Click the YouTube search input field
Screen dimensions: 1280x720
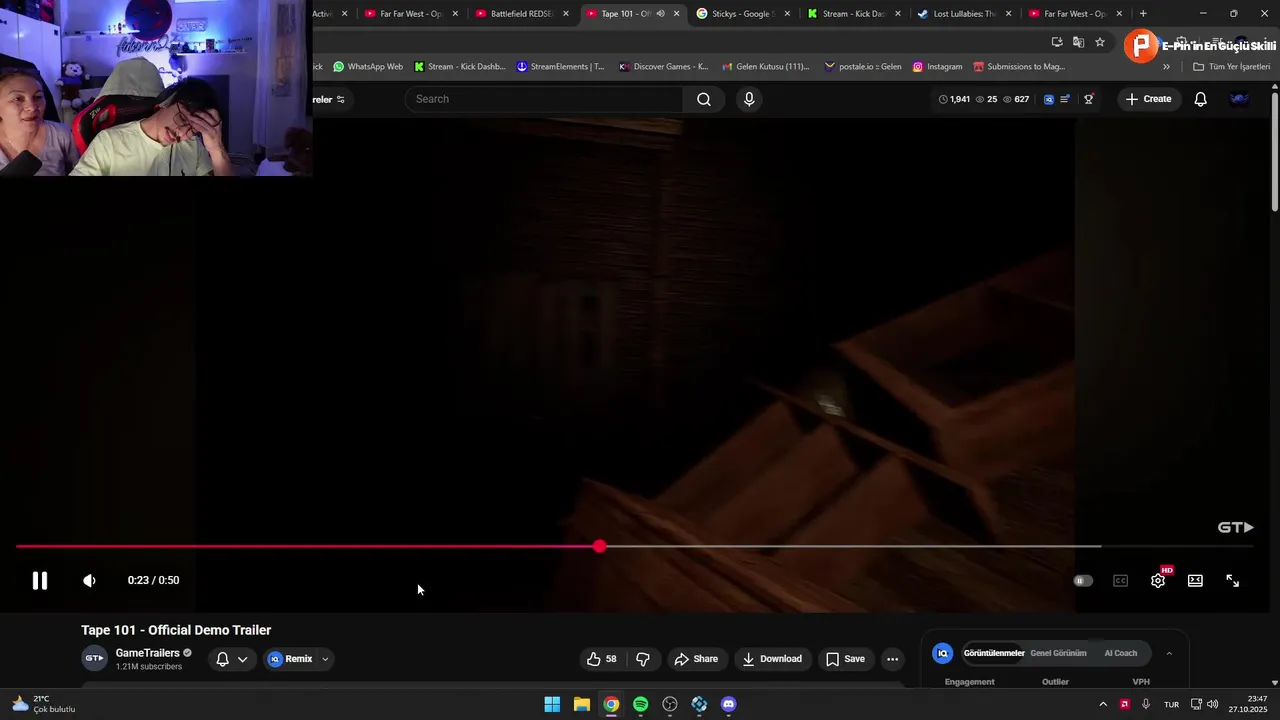point(545,99)
